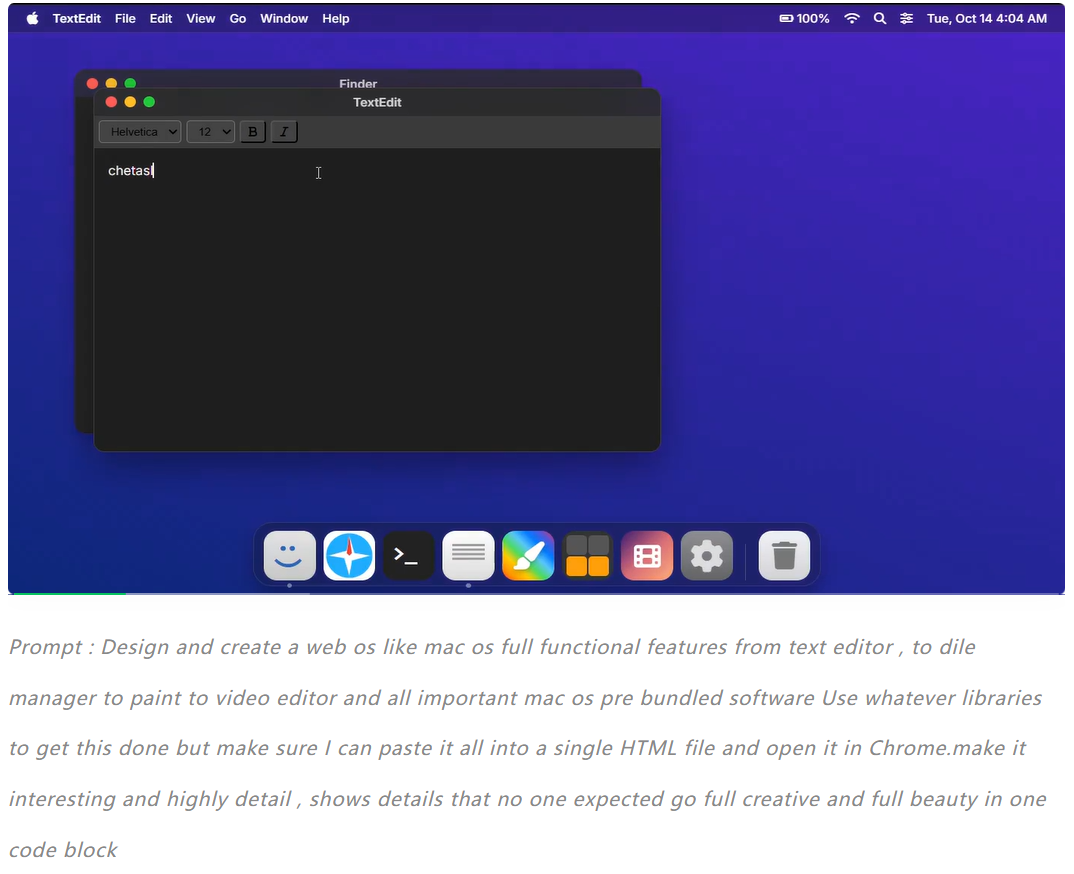
Task: Open the Apple logo menu
Action: tap(32, 18)
